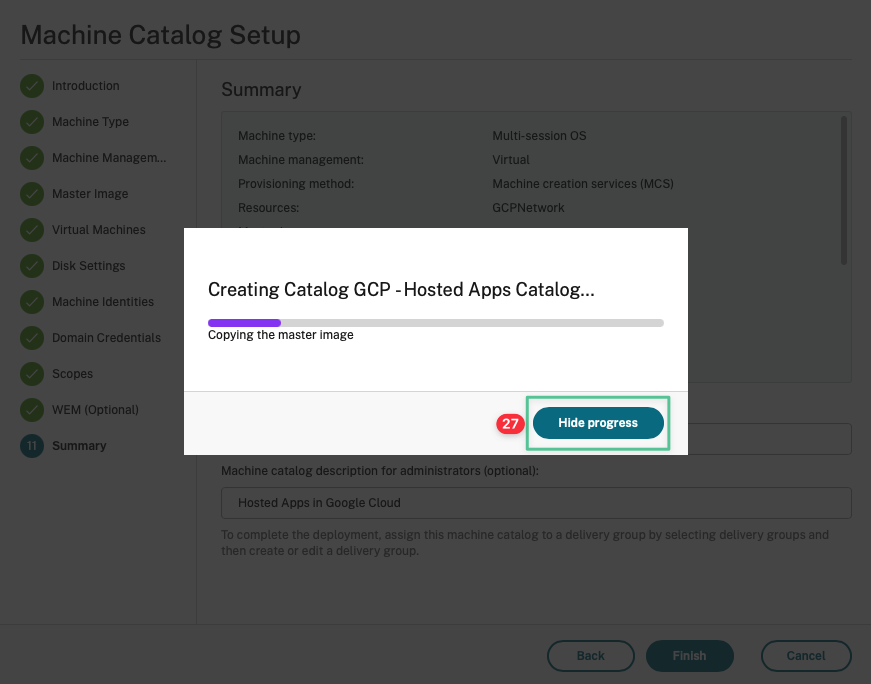Open the Machine Management wizard step
The height and width of the screenshot is (684, 871).
pos(108,158)
